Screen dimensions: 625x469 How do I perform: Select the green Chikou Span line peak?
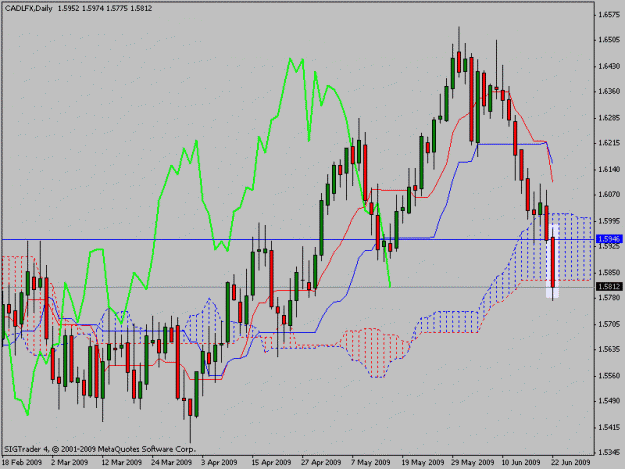tap(290, 59)
